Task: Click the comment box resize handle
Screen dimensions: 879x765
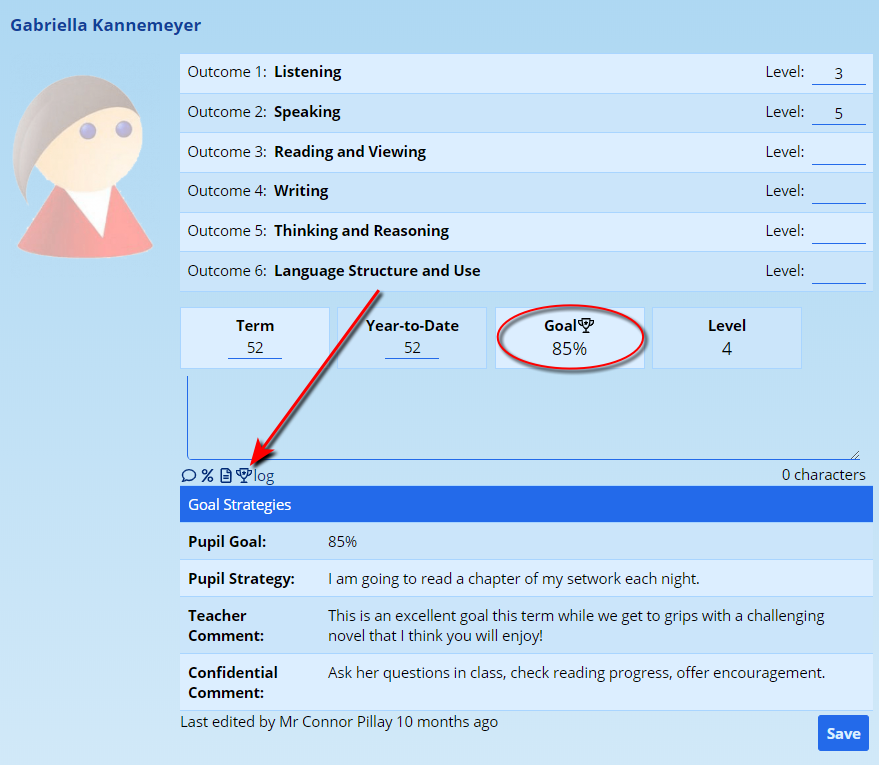Action: pos(854,454)
